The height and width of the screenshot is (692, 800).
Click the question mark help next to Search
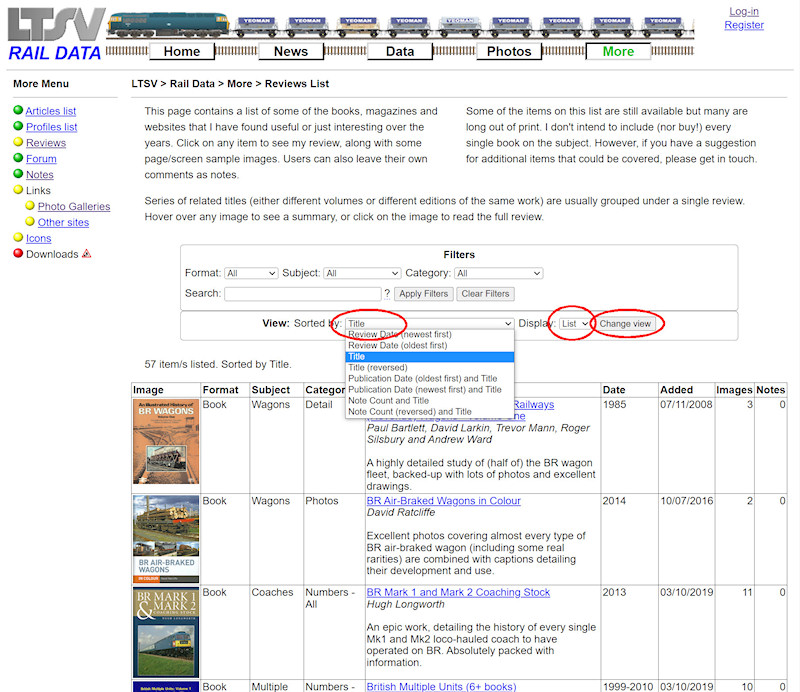coord(387,294)
